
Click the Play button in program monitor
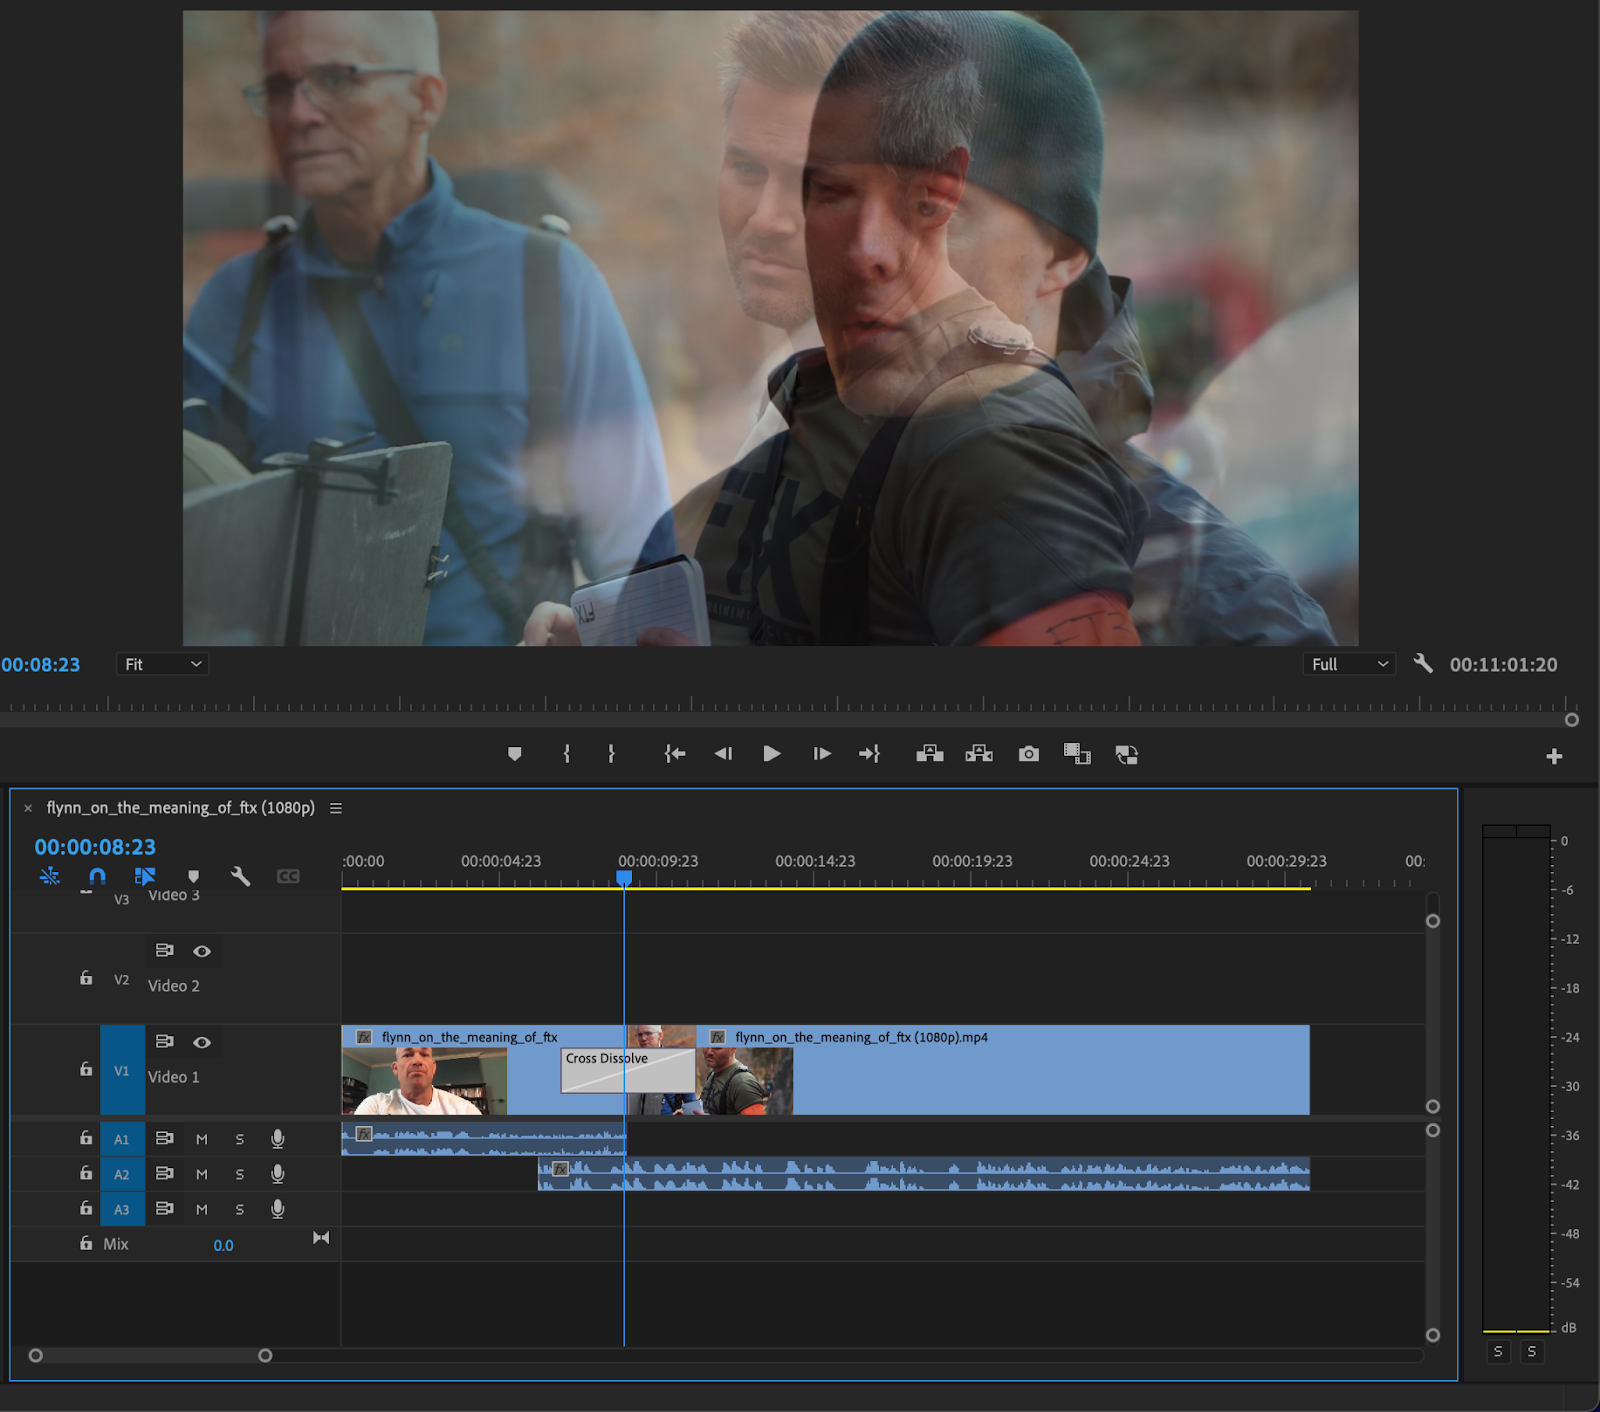coord(771,754)
